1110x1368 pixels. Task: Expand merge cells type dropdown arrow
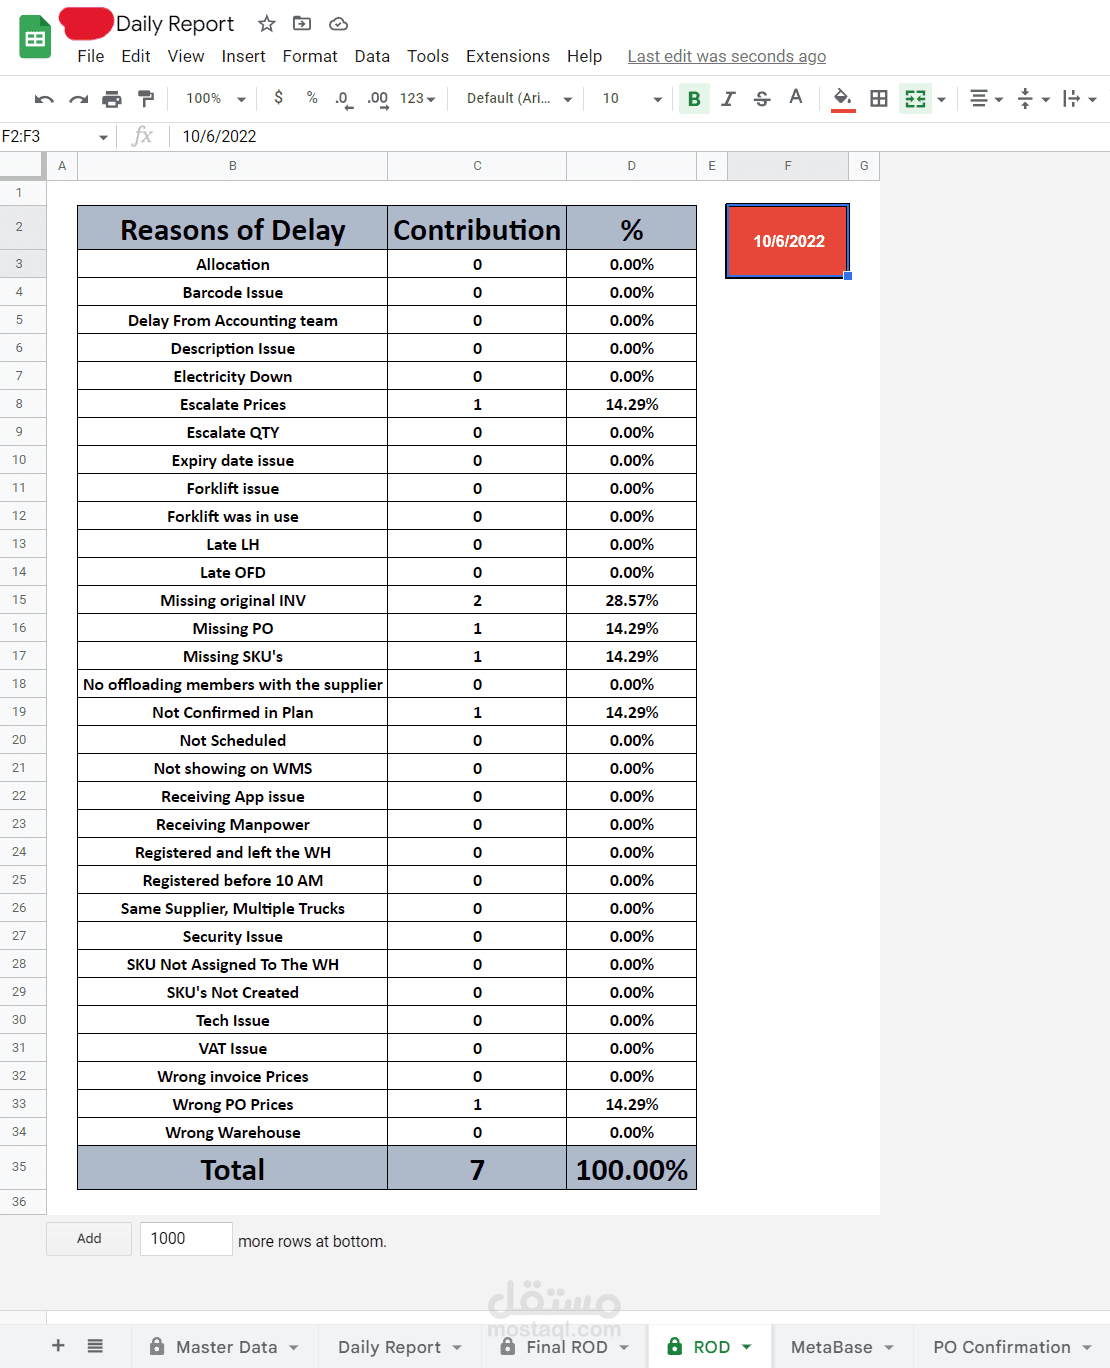tap(941, 100)
